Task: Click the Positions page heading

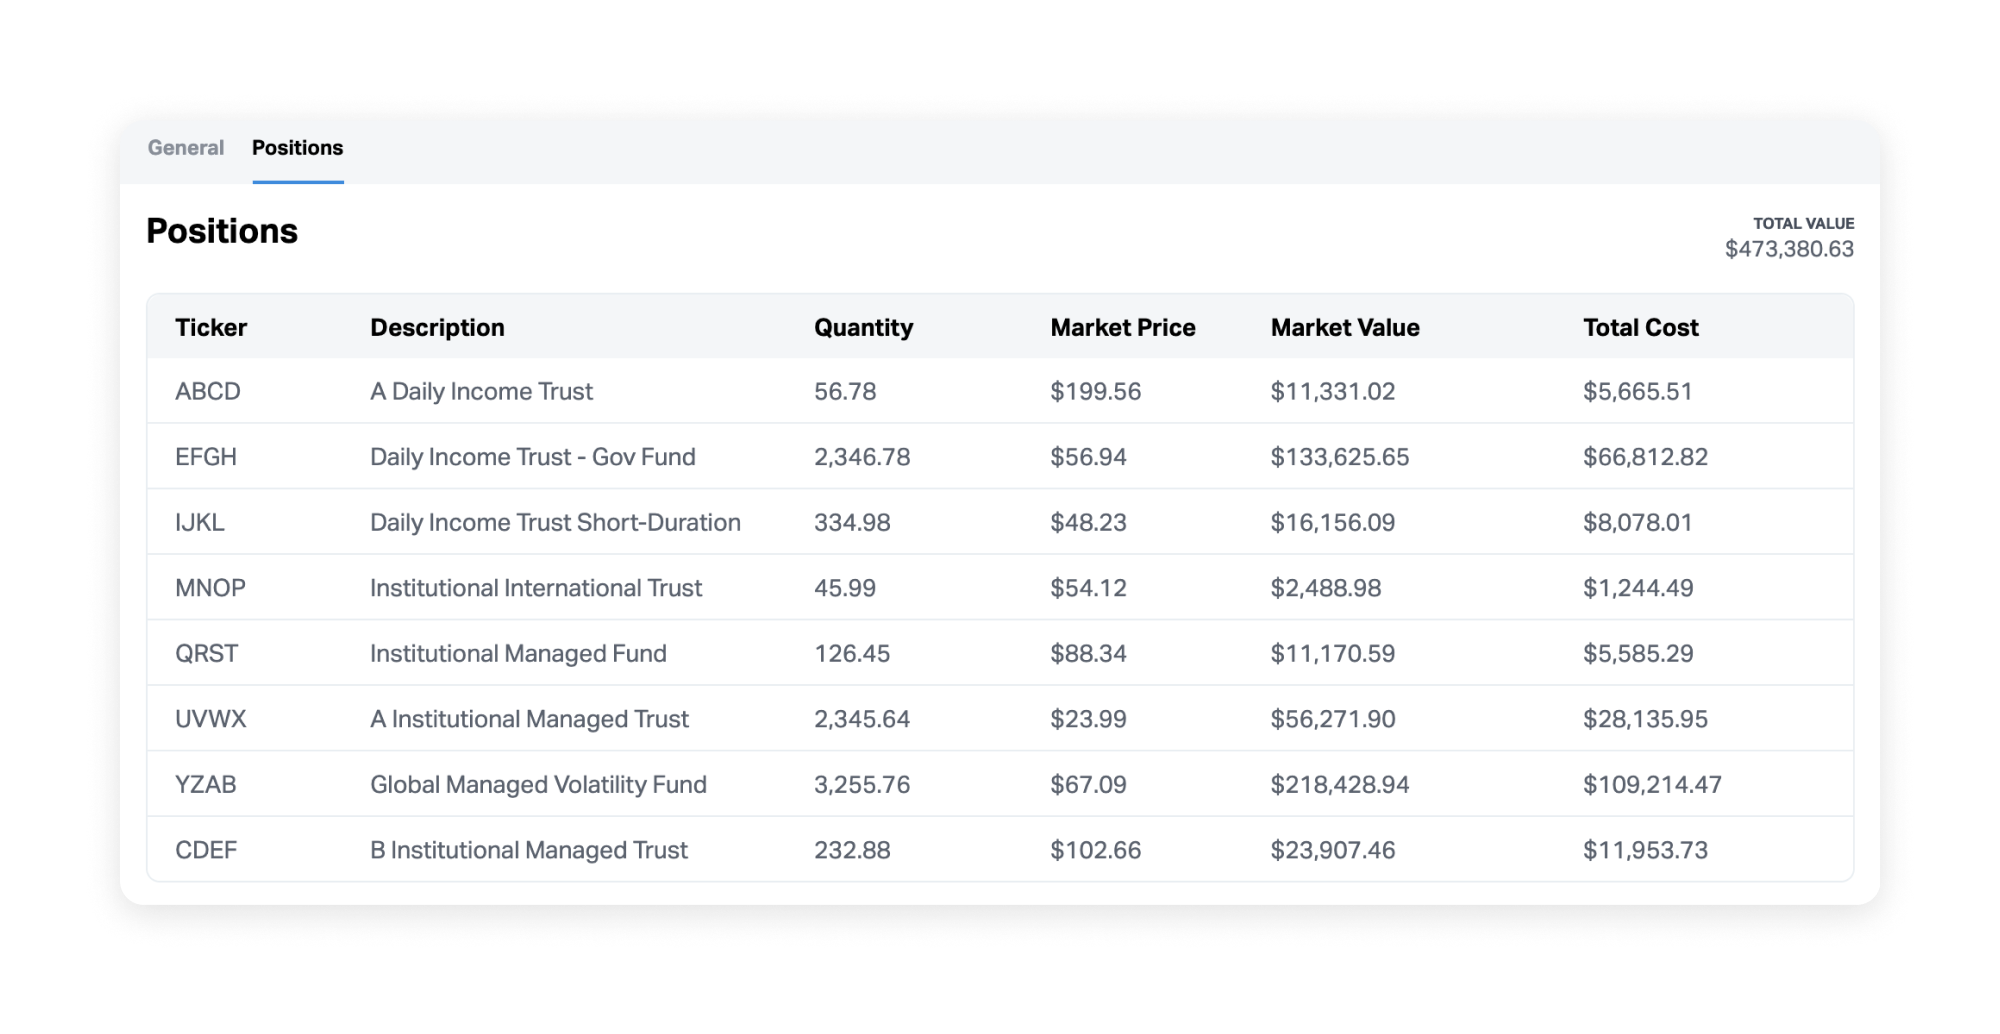Action: (222, 231)
